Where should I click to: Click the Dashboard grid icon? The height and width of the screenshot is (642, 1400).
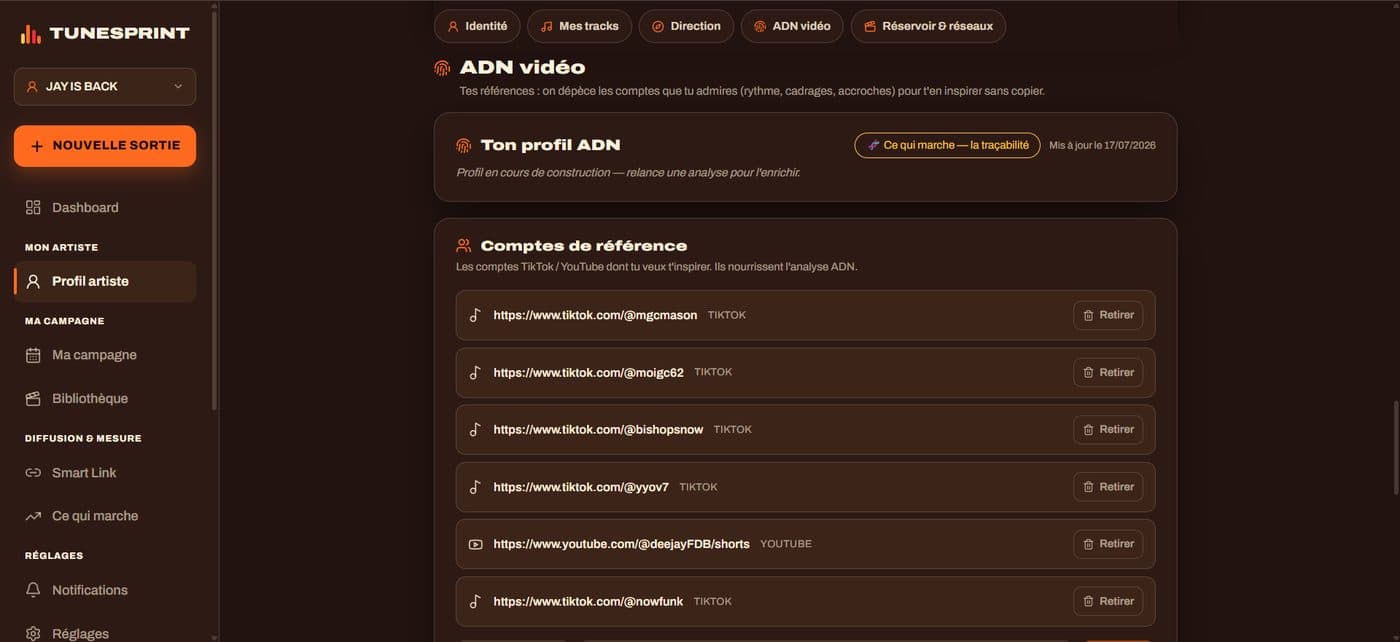33,208
